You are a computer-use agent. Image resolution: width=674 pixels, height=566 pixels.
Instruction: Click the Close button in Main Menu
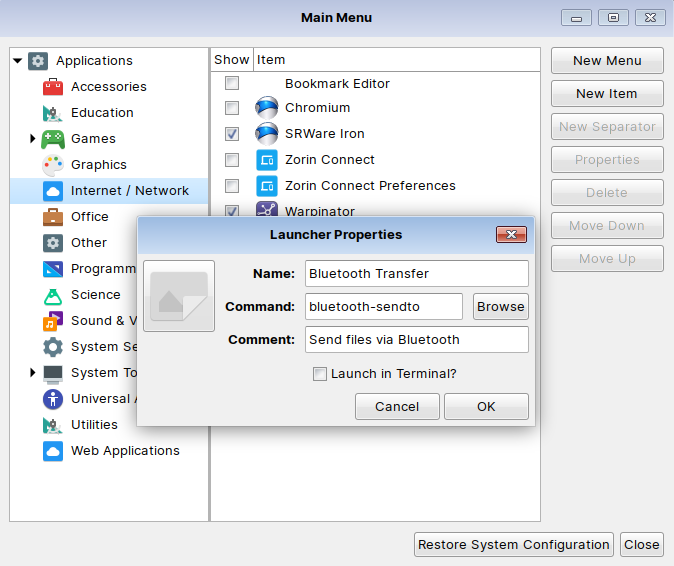click(x=642, y=545)
